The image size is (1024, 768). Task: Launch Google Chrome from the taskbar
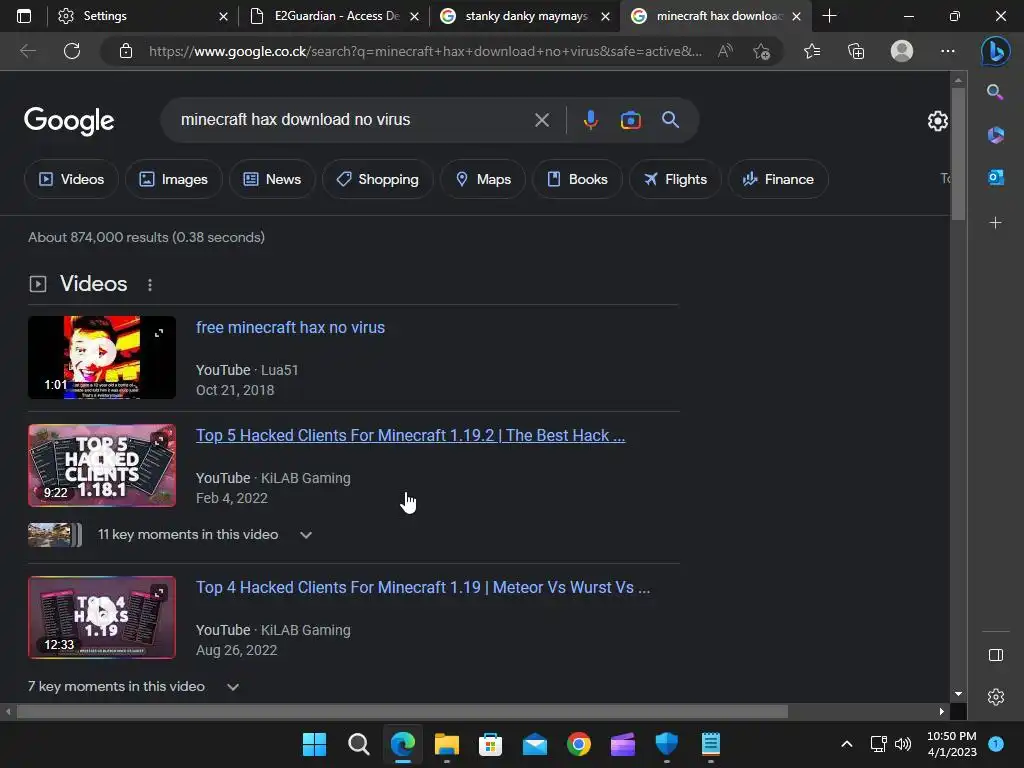[579, 744]
